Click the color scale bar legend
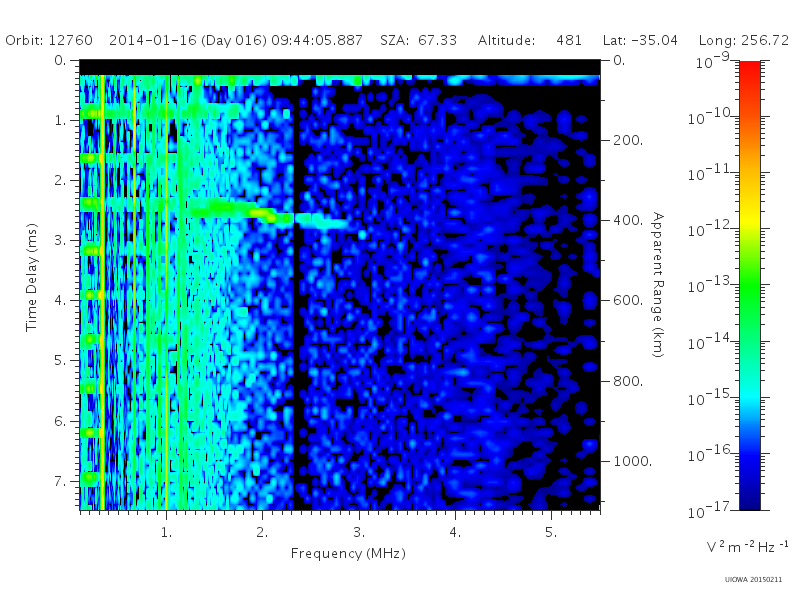 point(749,285)
